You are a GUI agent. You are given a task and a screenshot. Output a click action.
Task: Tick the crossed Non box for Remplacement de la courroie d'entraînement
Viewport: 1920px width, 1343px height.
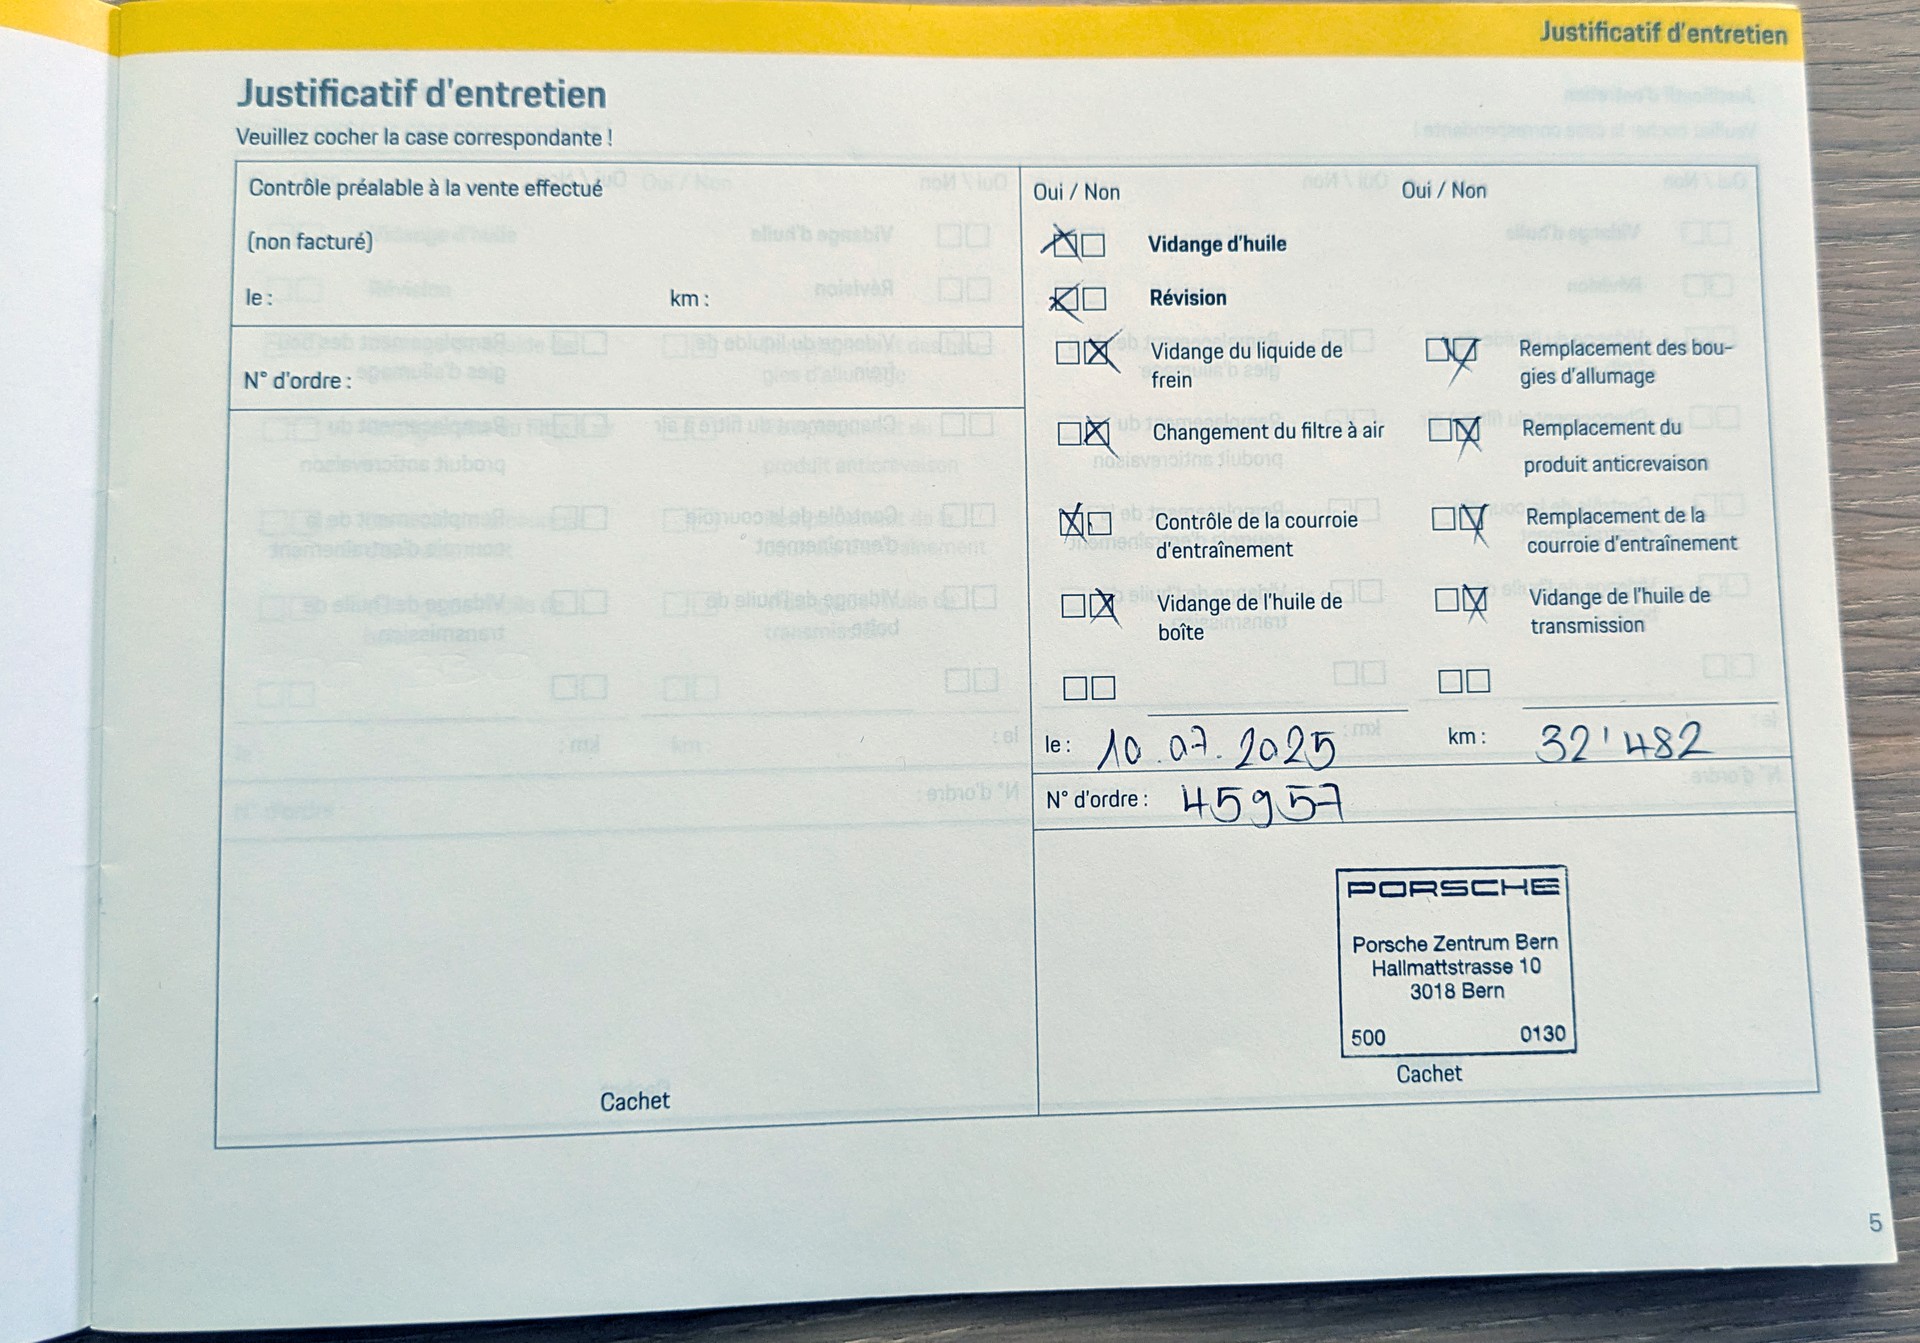[1472, 518]
